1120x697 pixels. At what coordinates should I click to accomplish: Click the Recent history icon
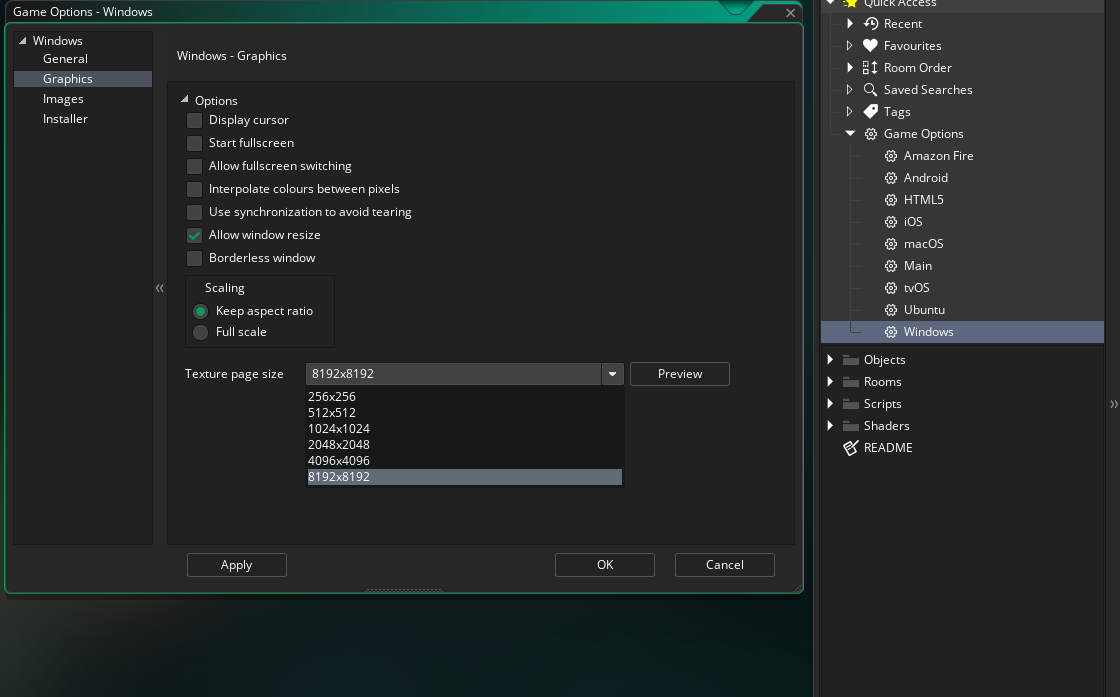click(870, 24)
